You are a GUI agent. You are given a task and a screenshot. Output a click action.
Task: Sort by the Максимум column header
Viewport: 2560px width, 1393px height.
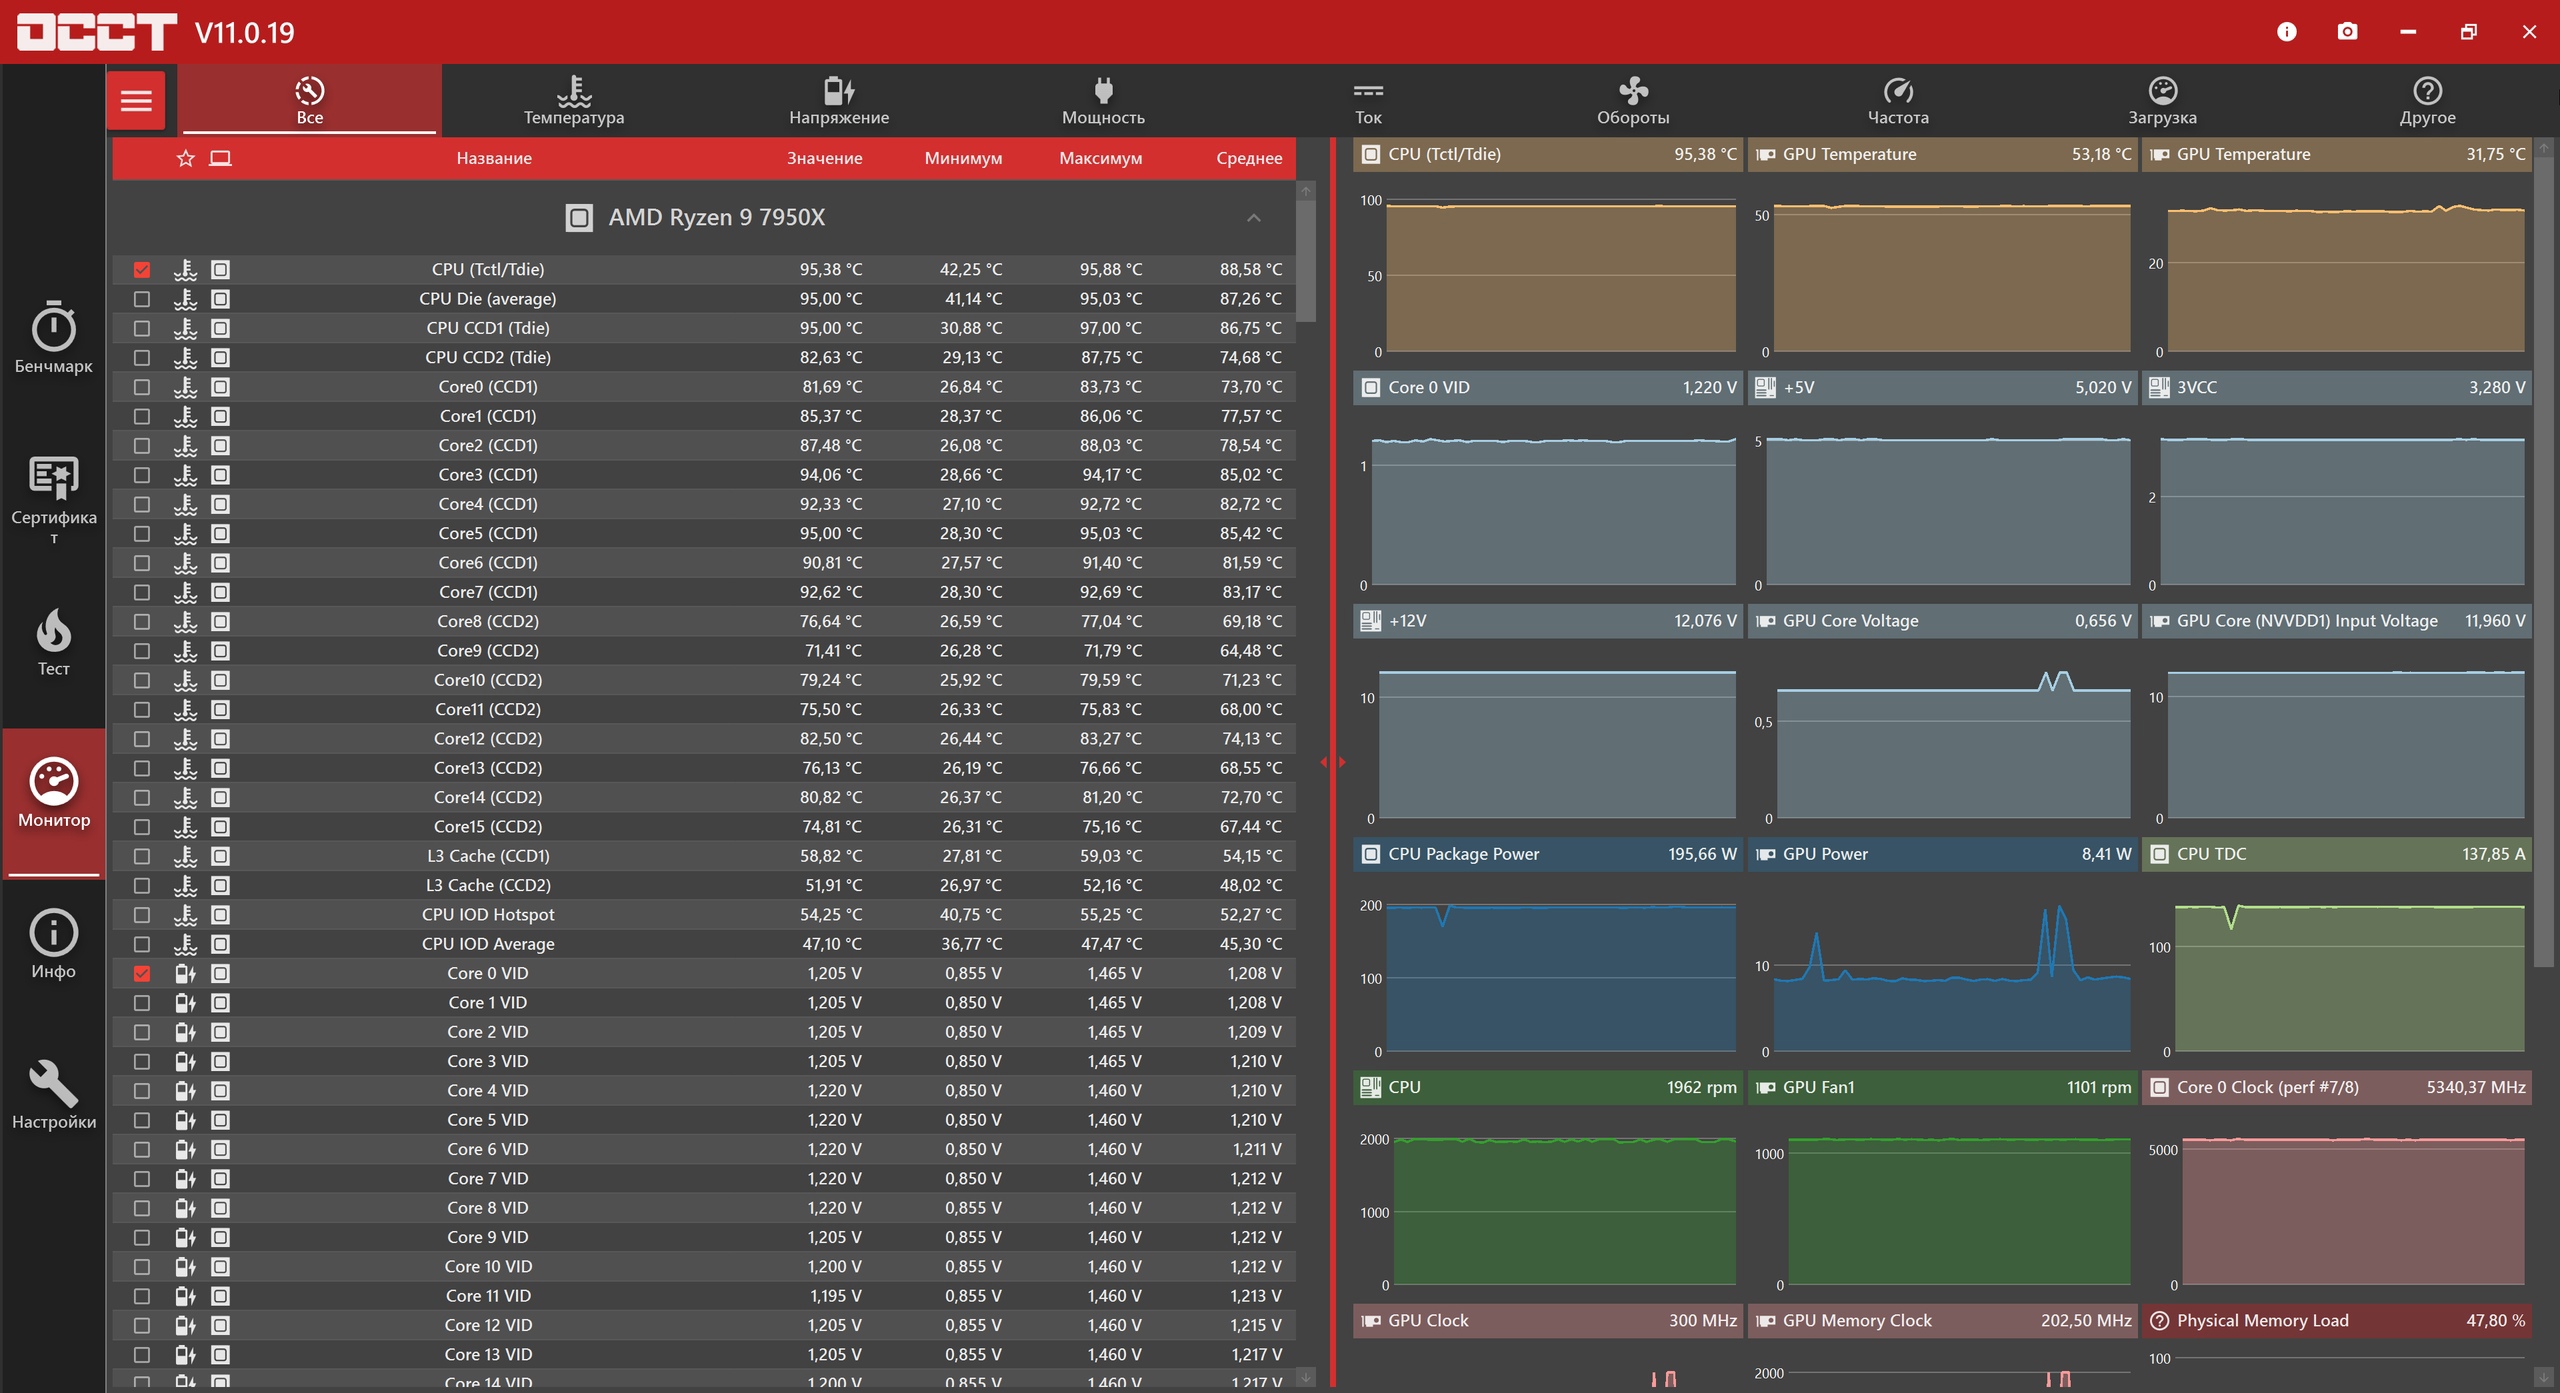tap(1100, 158)
